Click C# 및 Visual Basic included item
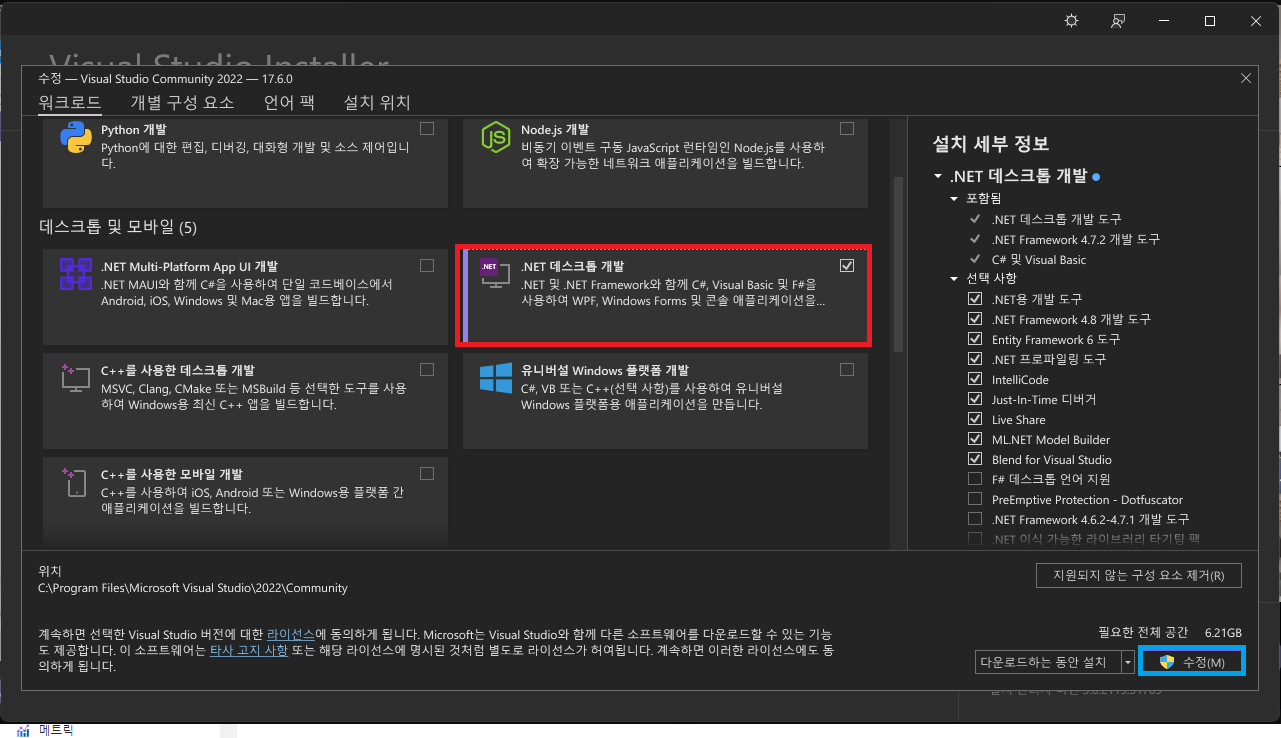The width and height of the screenshot is (1281, 738). pos(1039,259)
